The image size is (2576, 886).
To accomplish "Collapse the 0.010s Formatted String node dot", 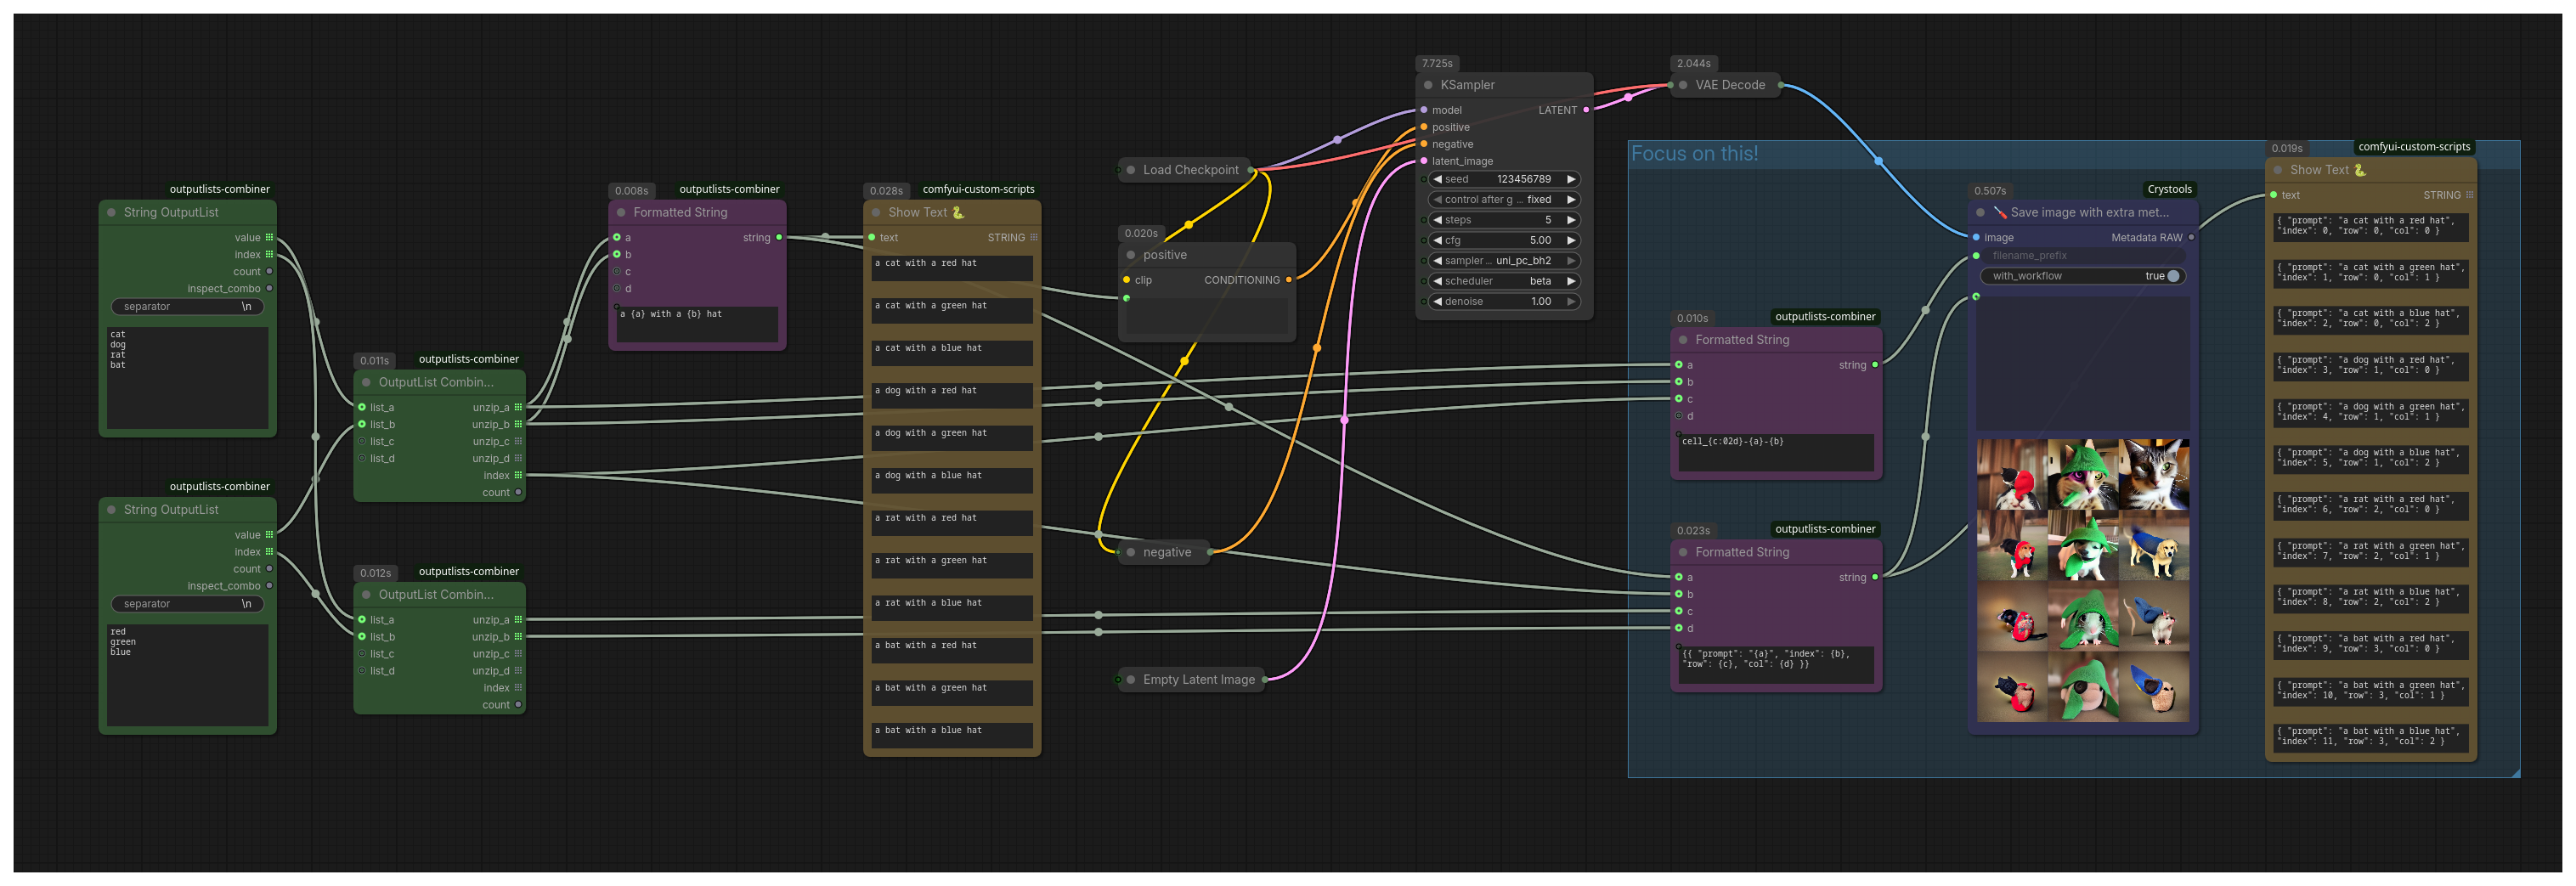I will [1683, 340].
